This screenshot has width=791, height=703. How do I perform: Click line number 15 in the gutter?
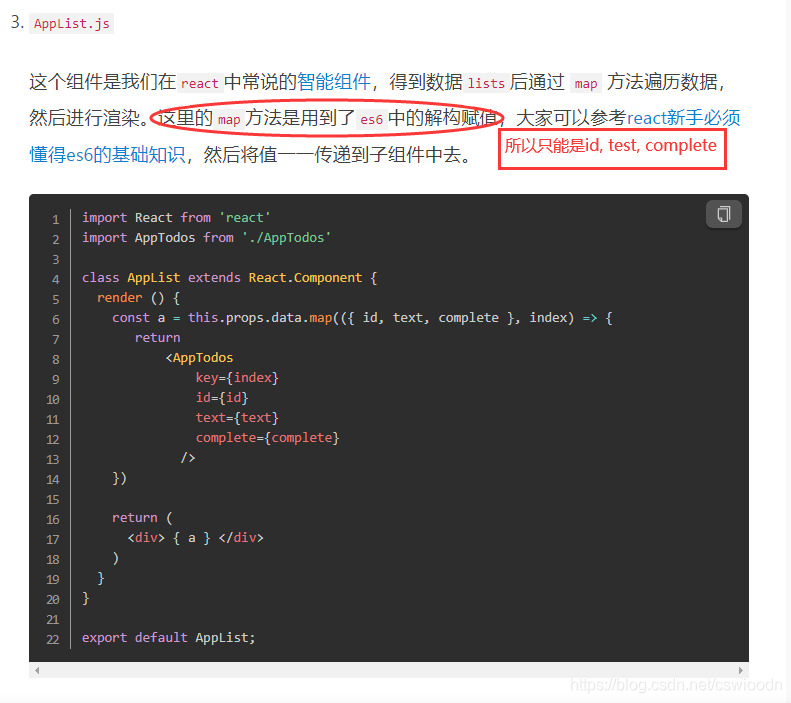coord(53,499)
